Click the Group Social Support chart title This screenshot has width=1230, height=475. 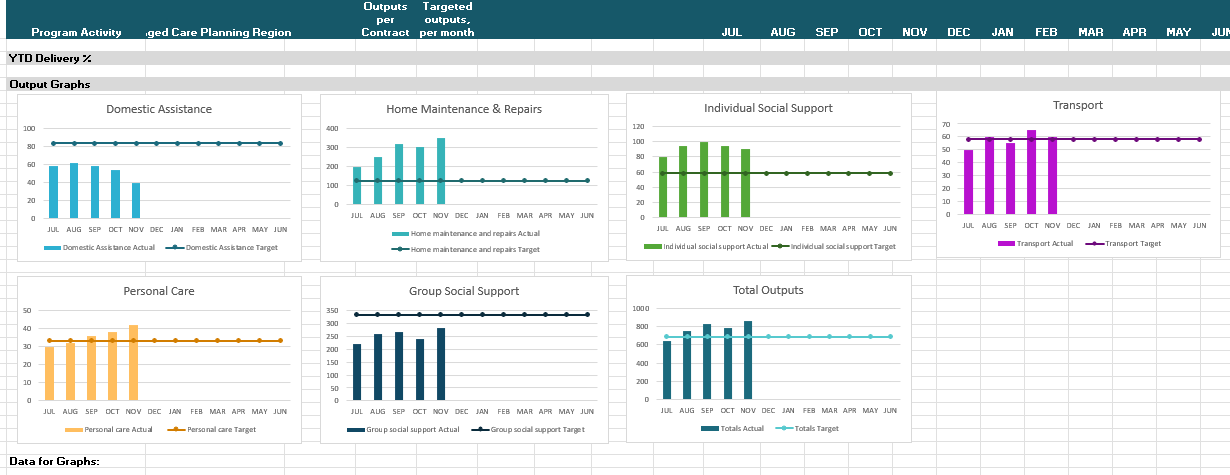[464, 291]
